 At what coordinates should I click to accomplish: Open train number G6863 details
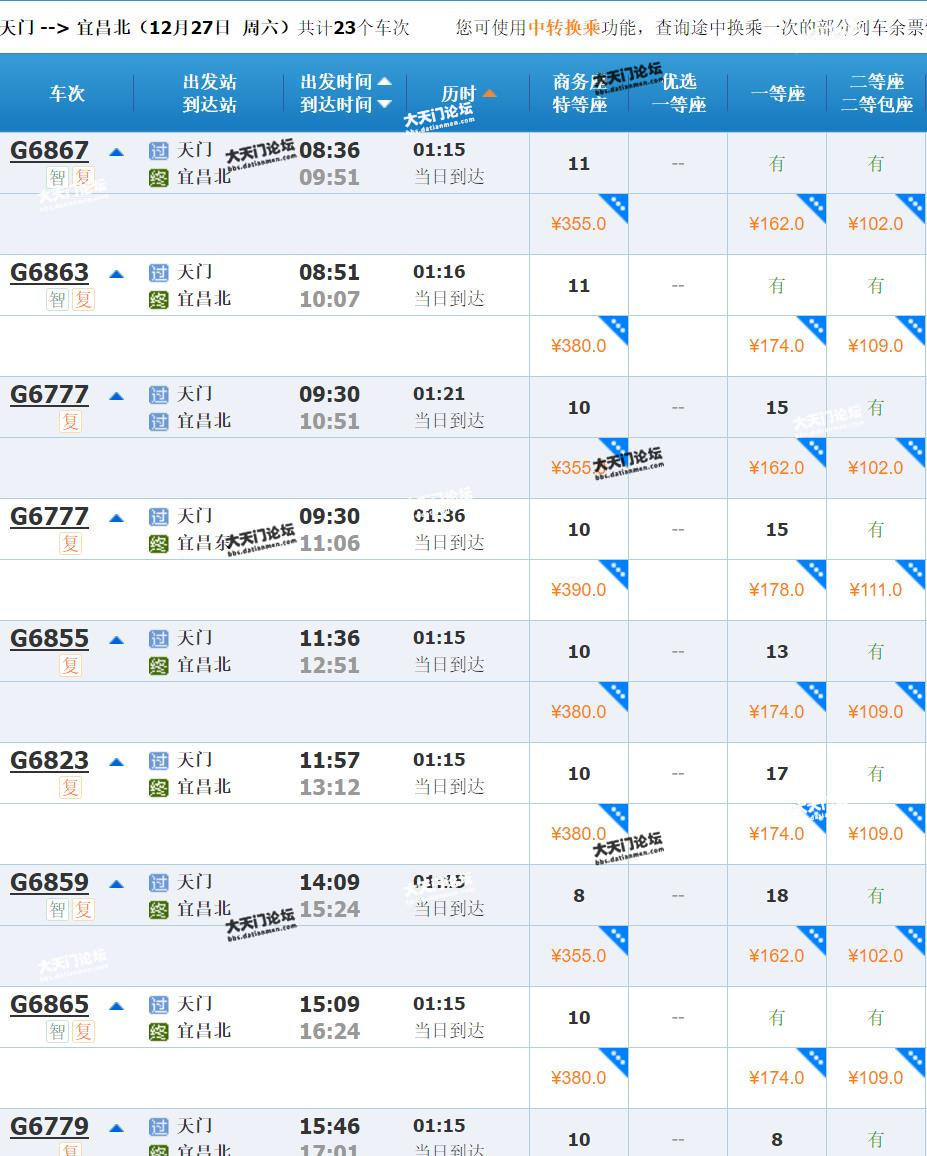[x=49, y=273]
